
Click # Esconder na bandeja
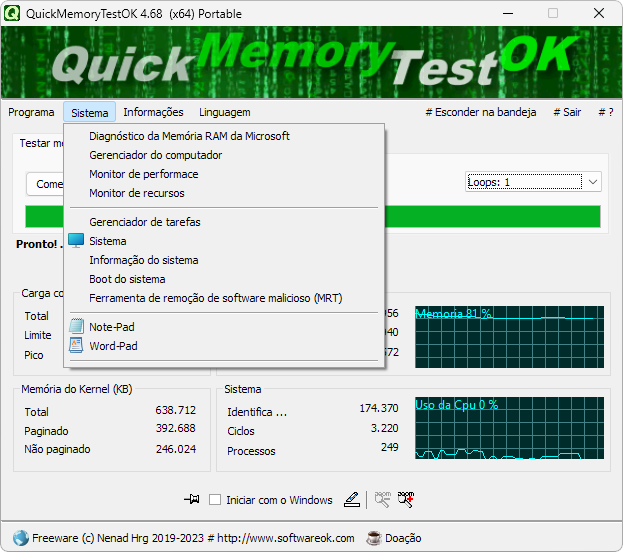pos(480,112)
